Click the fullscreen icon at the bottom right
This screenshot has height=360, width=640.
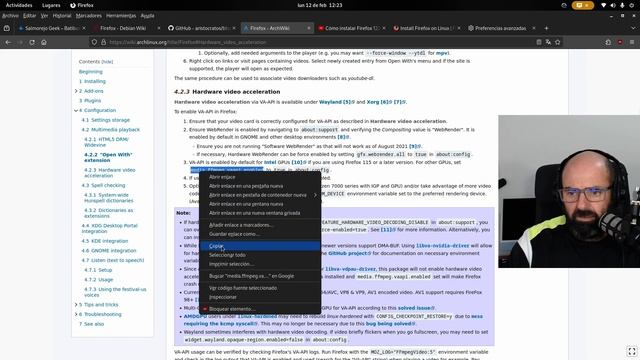(x=632, y=351)
